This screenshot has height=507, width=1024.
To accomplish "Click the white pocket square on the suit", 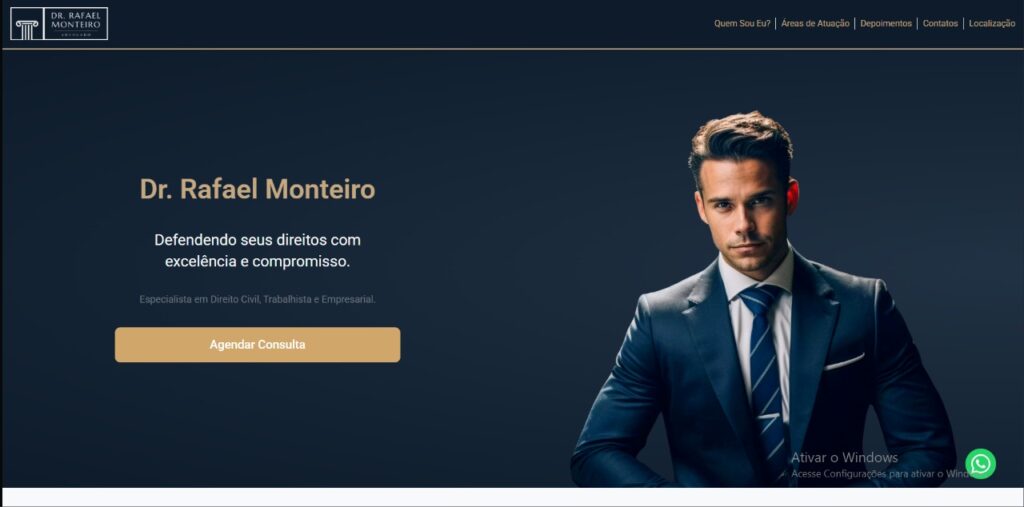I will point(844,361).
